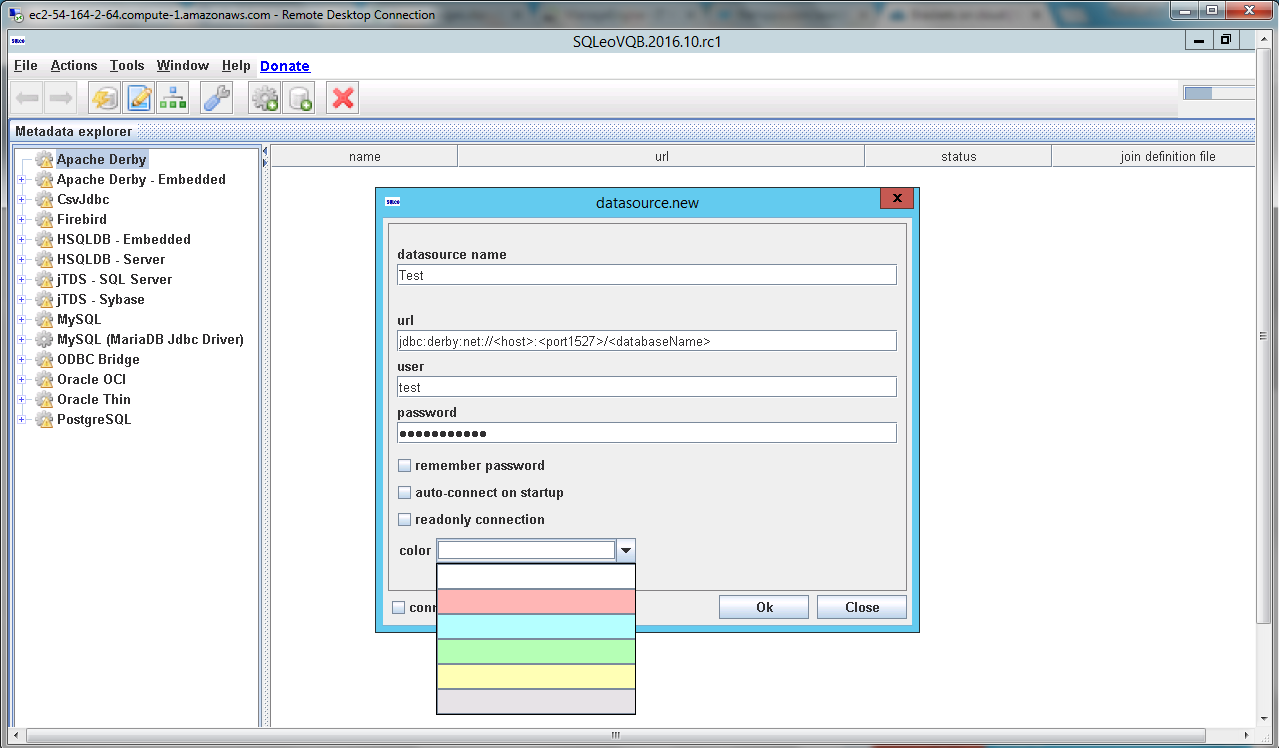Expand the Oracle Thin tree node
Screen dimensions: 1279x748
(x=22, y=400)
